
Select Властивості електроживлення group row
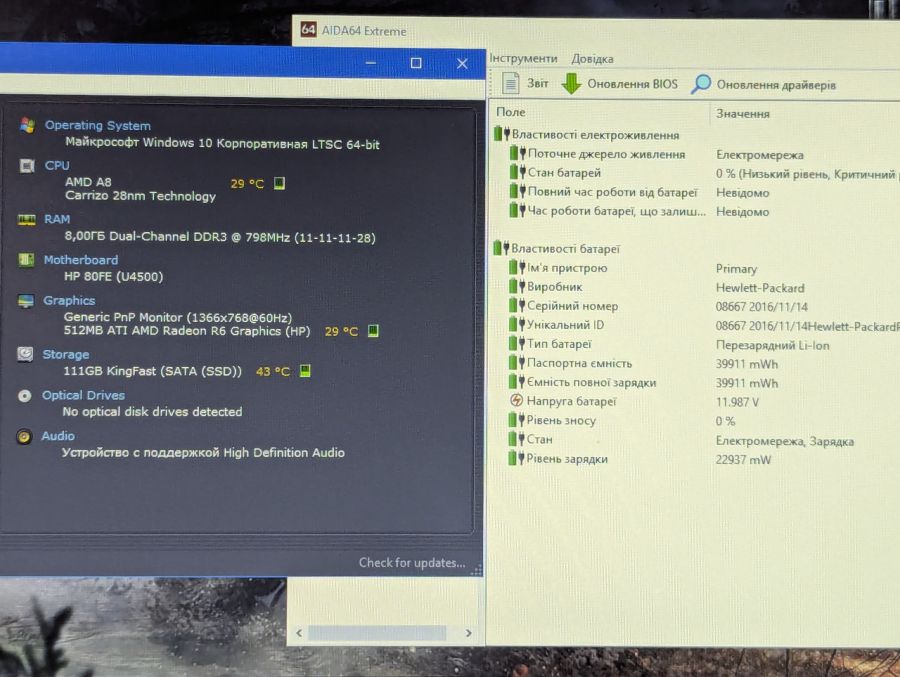[x=595, y=134]
